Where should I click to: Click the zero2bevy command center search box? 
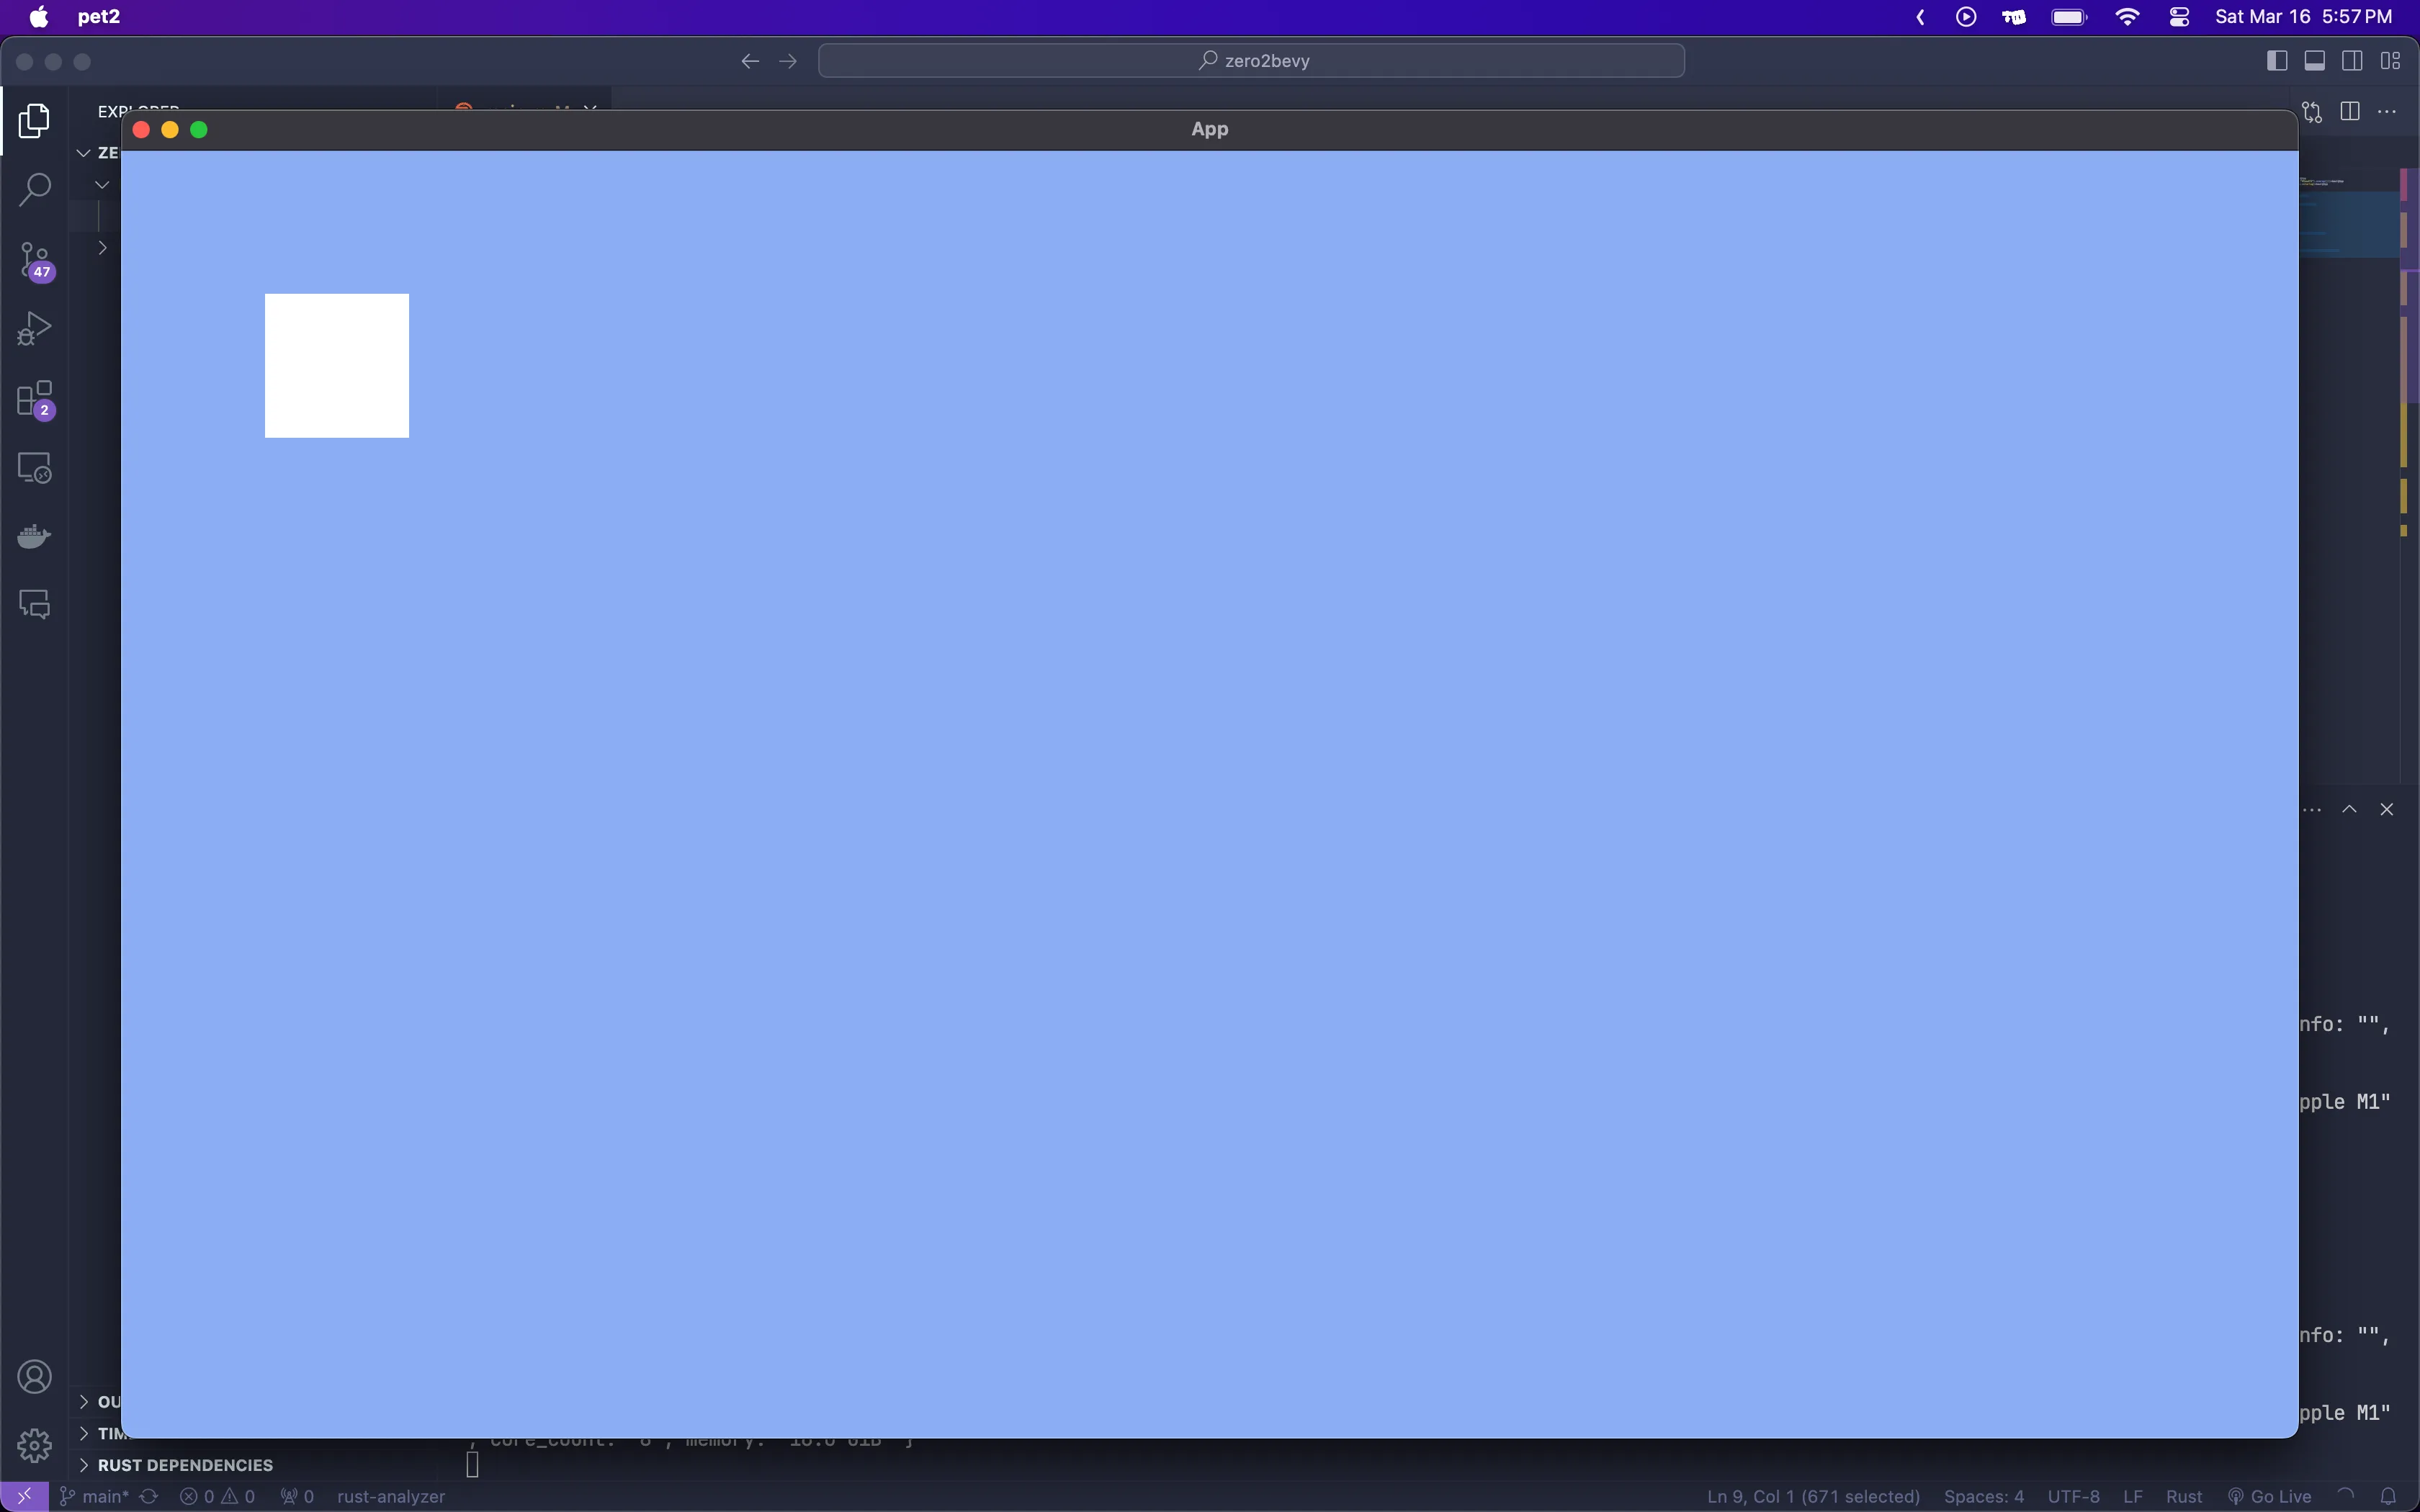tap(1251, 61)
